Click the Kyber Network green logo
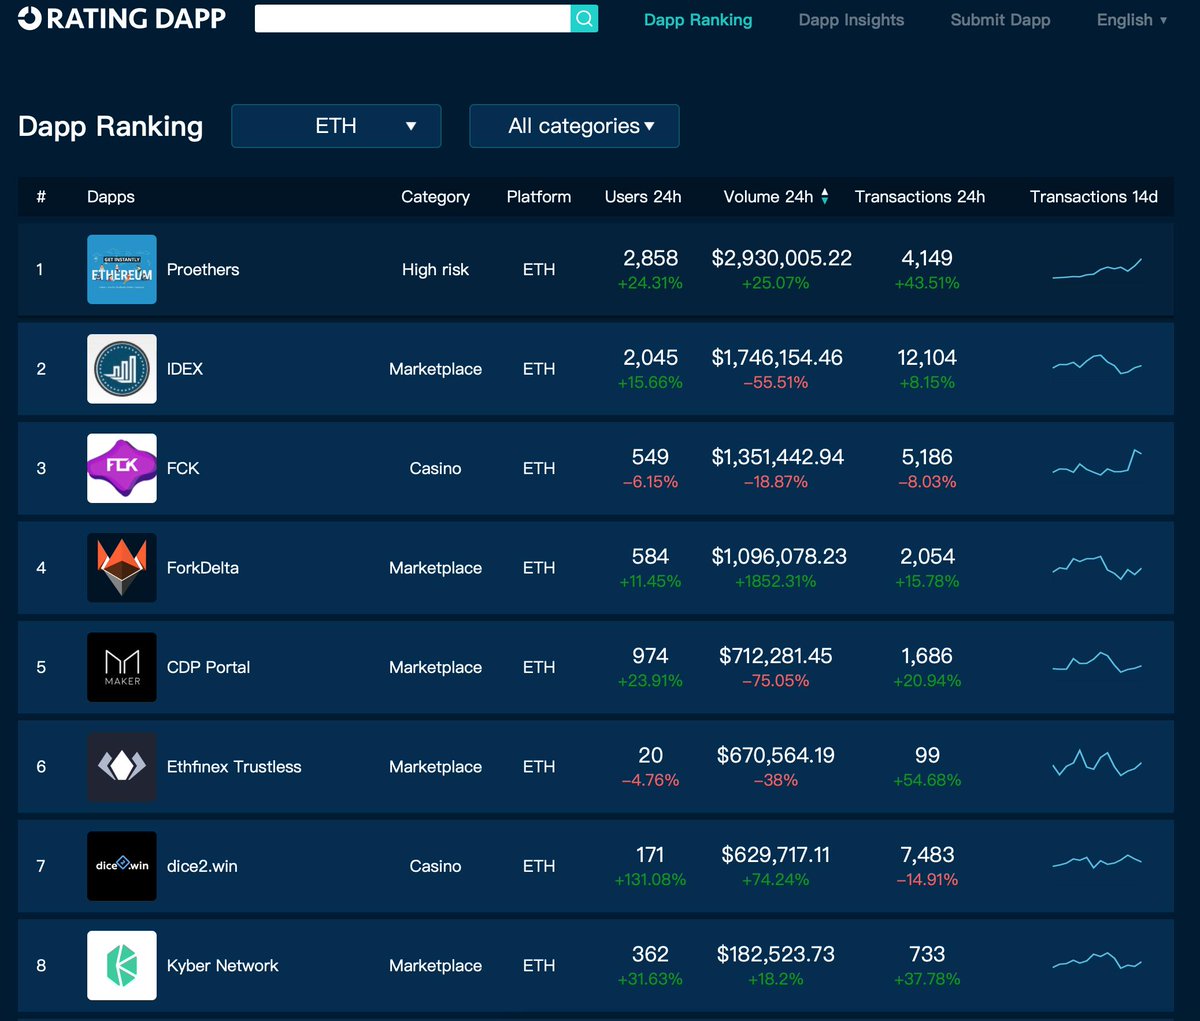 (122, 965)
